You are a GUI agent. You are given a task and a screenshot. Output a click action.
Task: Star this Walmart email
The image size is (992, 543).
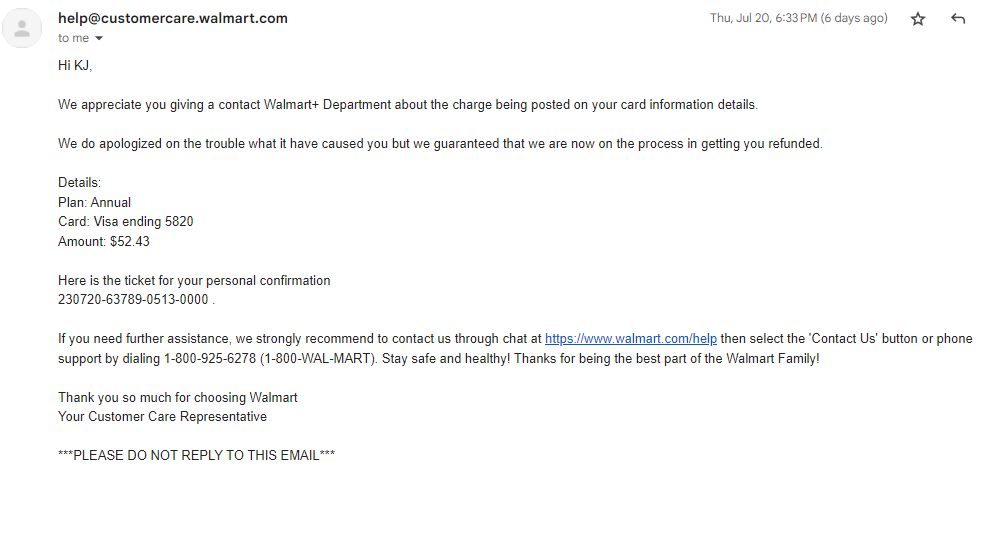coord(918,19)
